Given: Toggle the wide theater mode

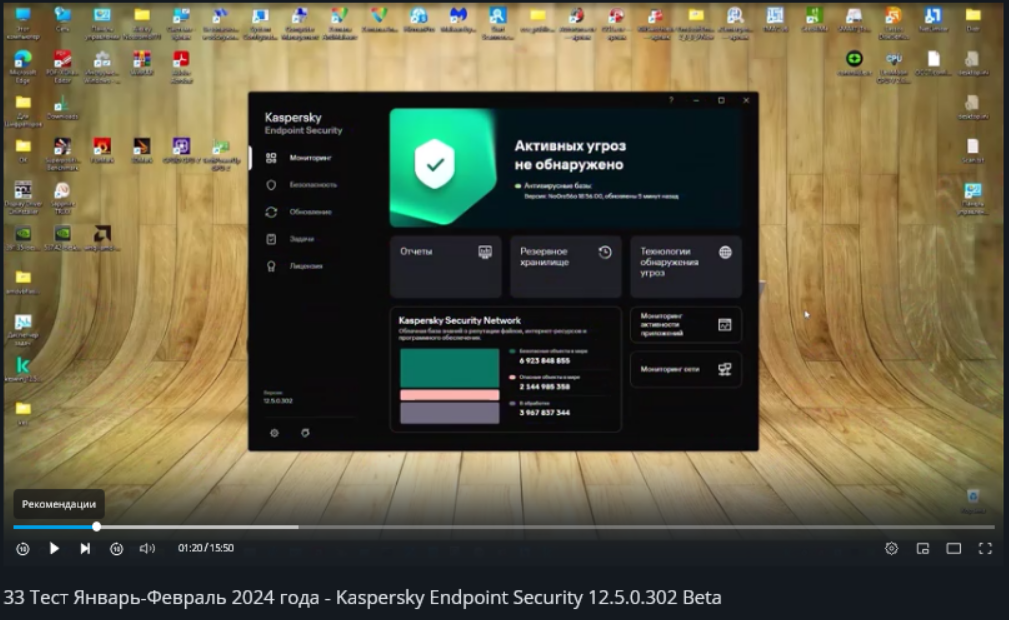Looking at the screenshot, I should pyautogui.click(x=954, y=548).
